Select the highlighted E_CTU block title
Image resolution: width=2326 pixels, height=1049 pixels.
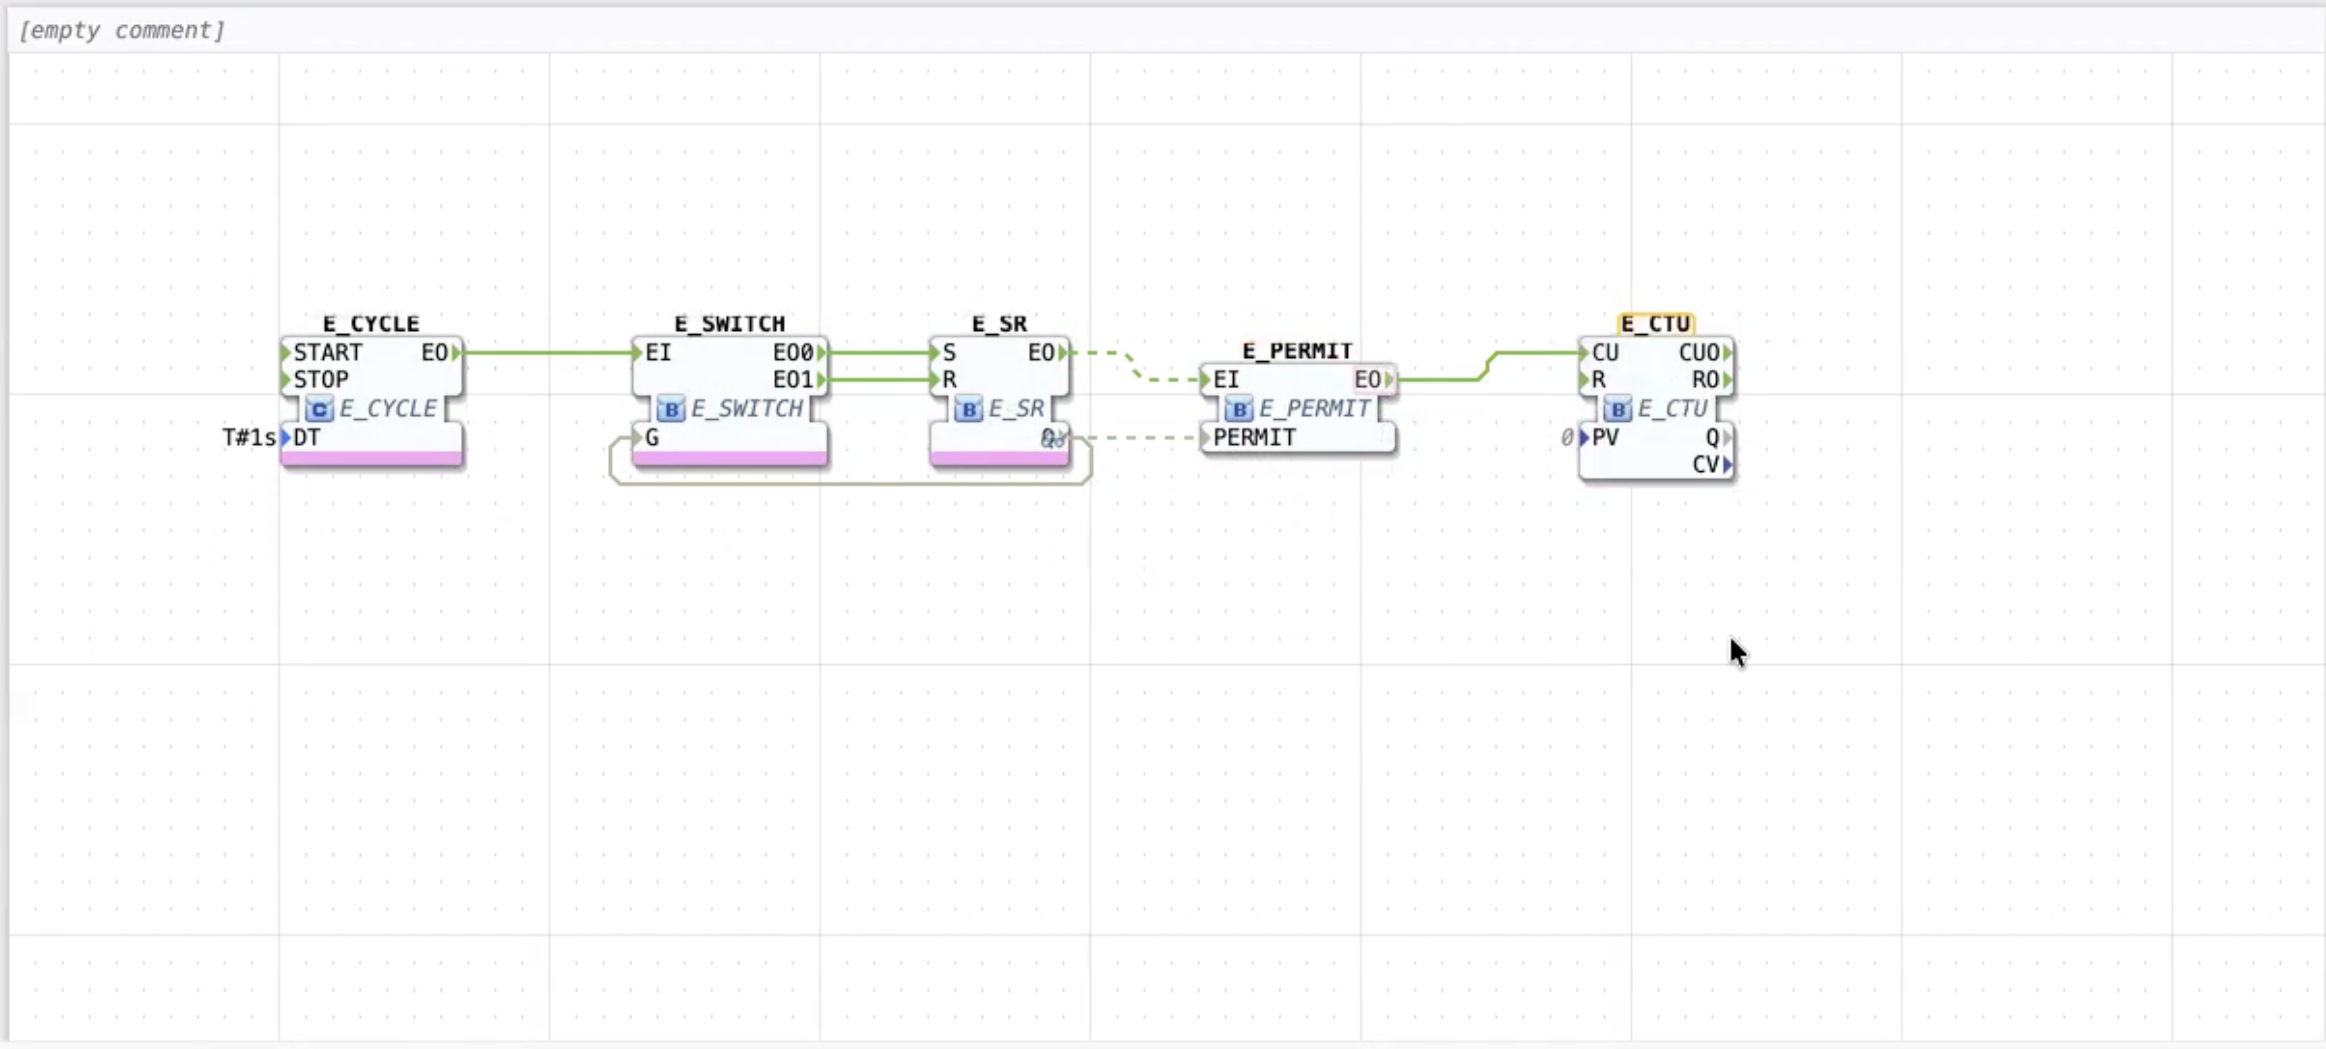click(x=1656, y=323)
